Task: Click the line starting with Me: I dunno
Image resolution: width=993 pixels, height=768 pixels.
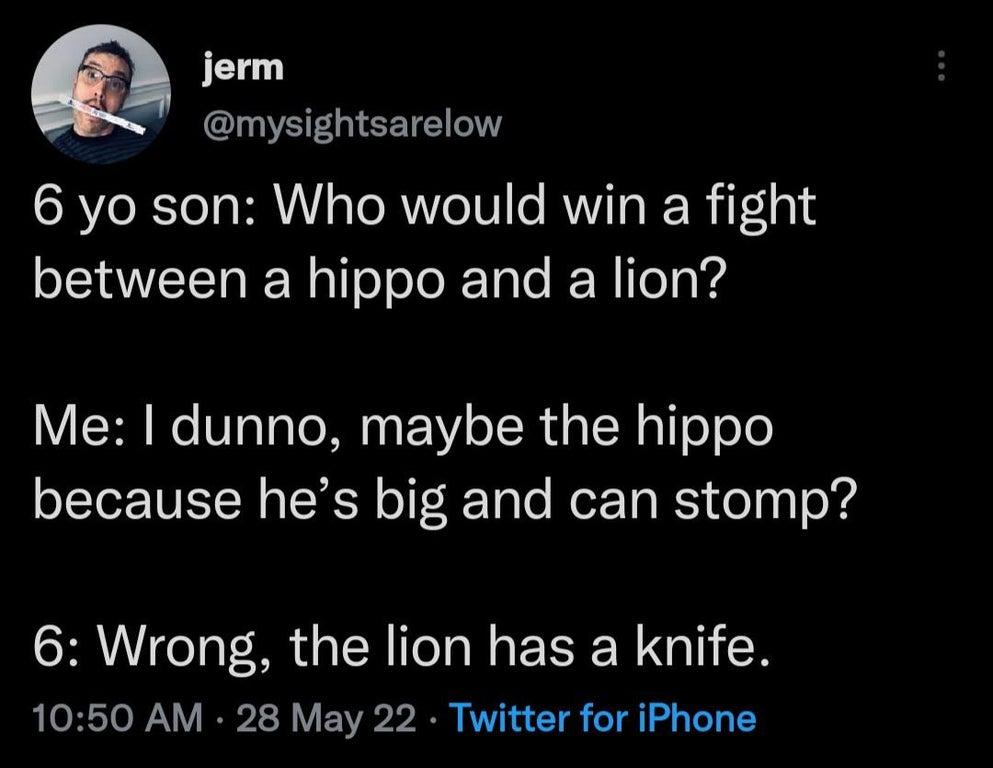Action: point(400,428)
